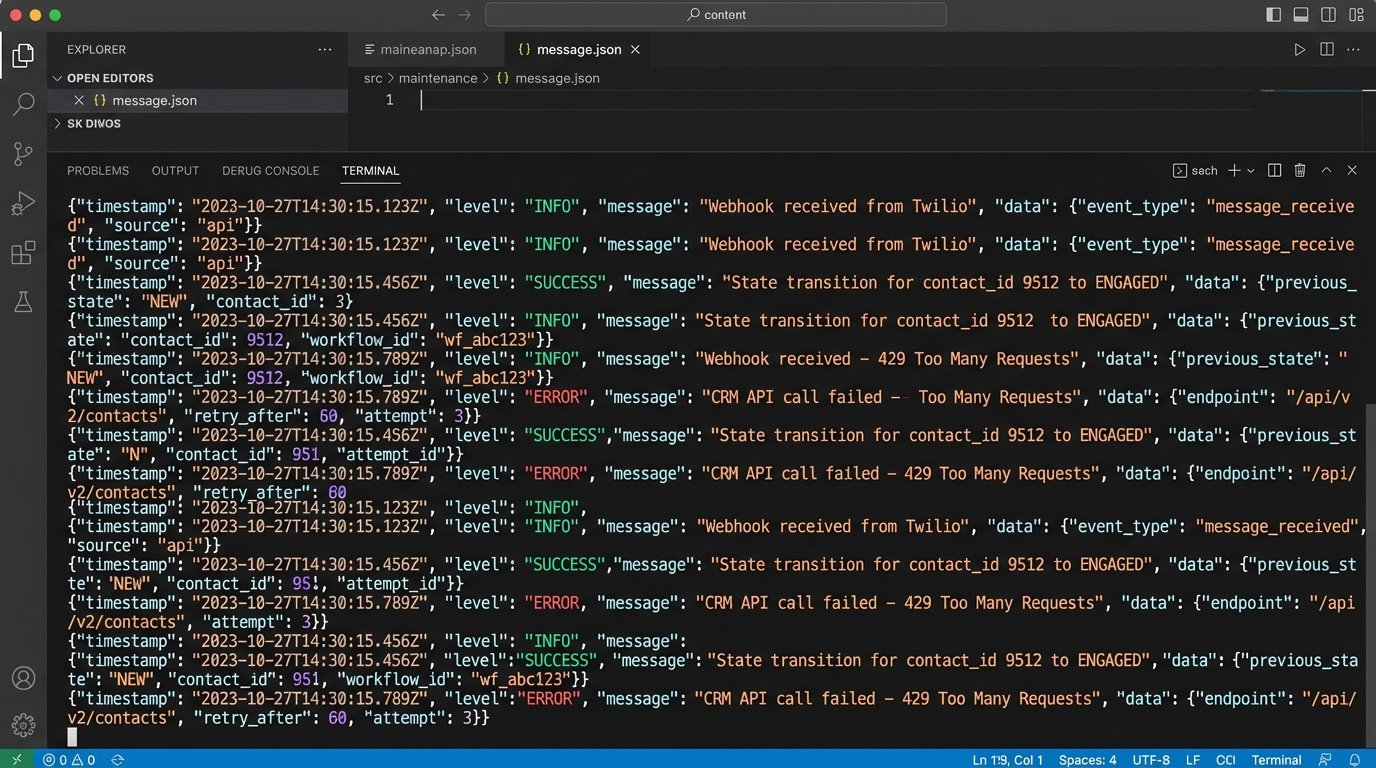Click the content search box in title bar
Viewport: 1376px width, 768px height.
click(716, 15)
